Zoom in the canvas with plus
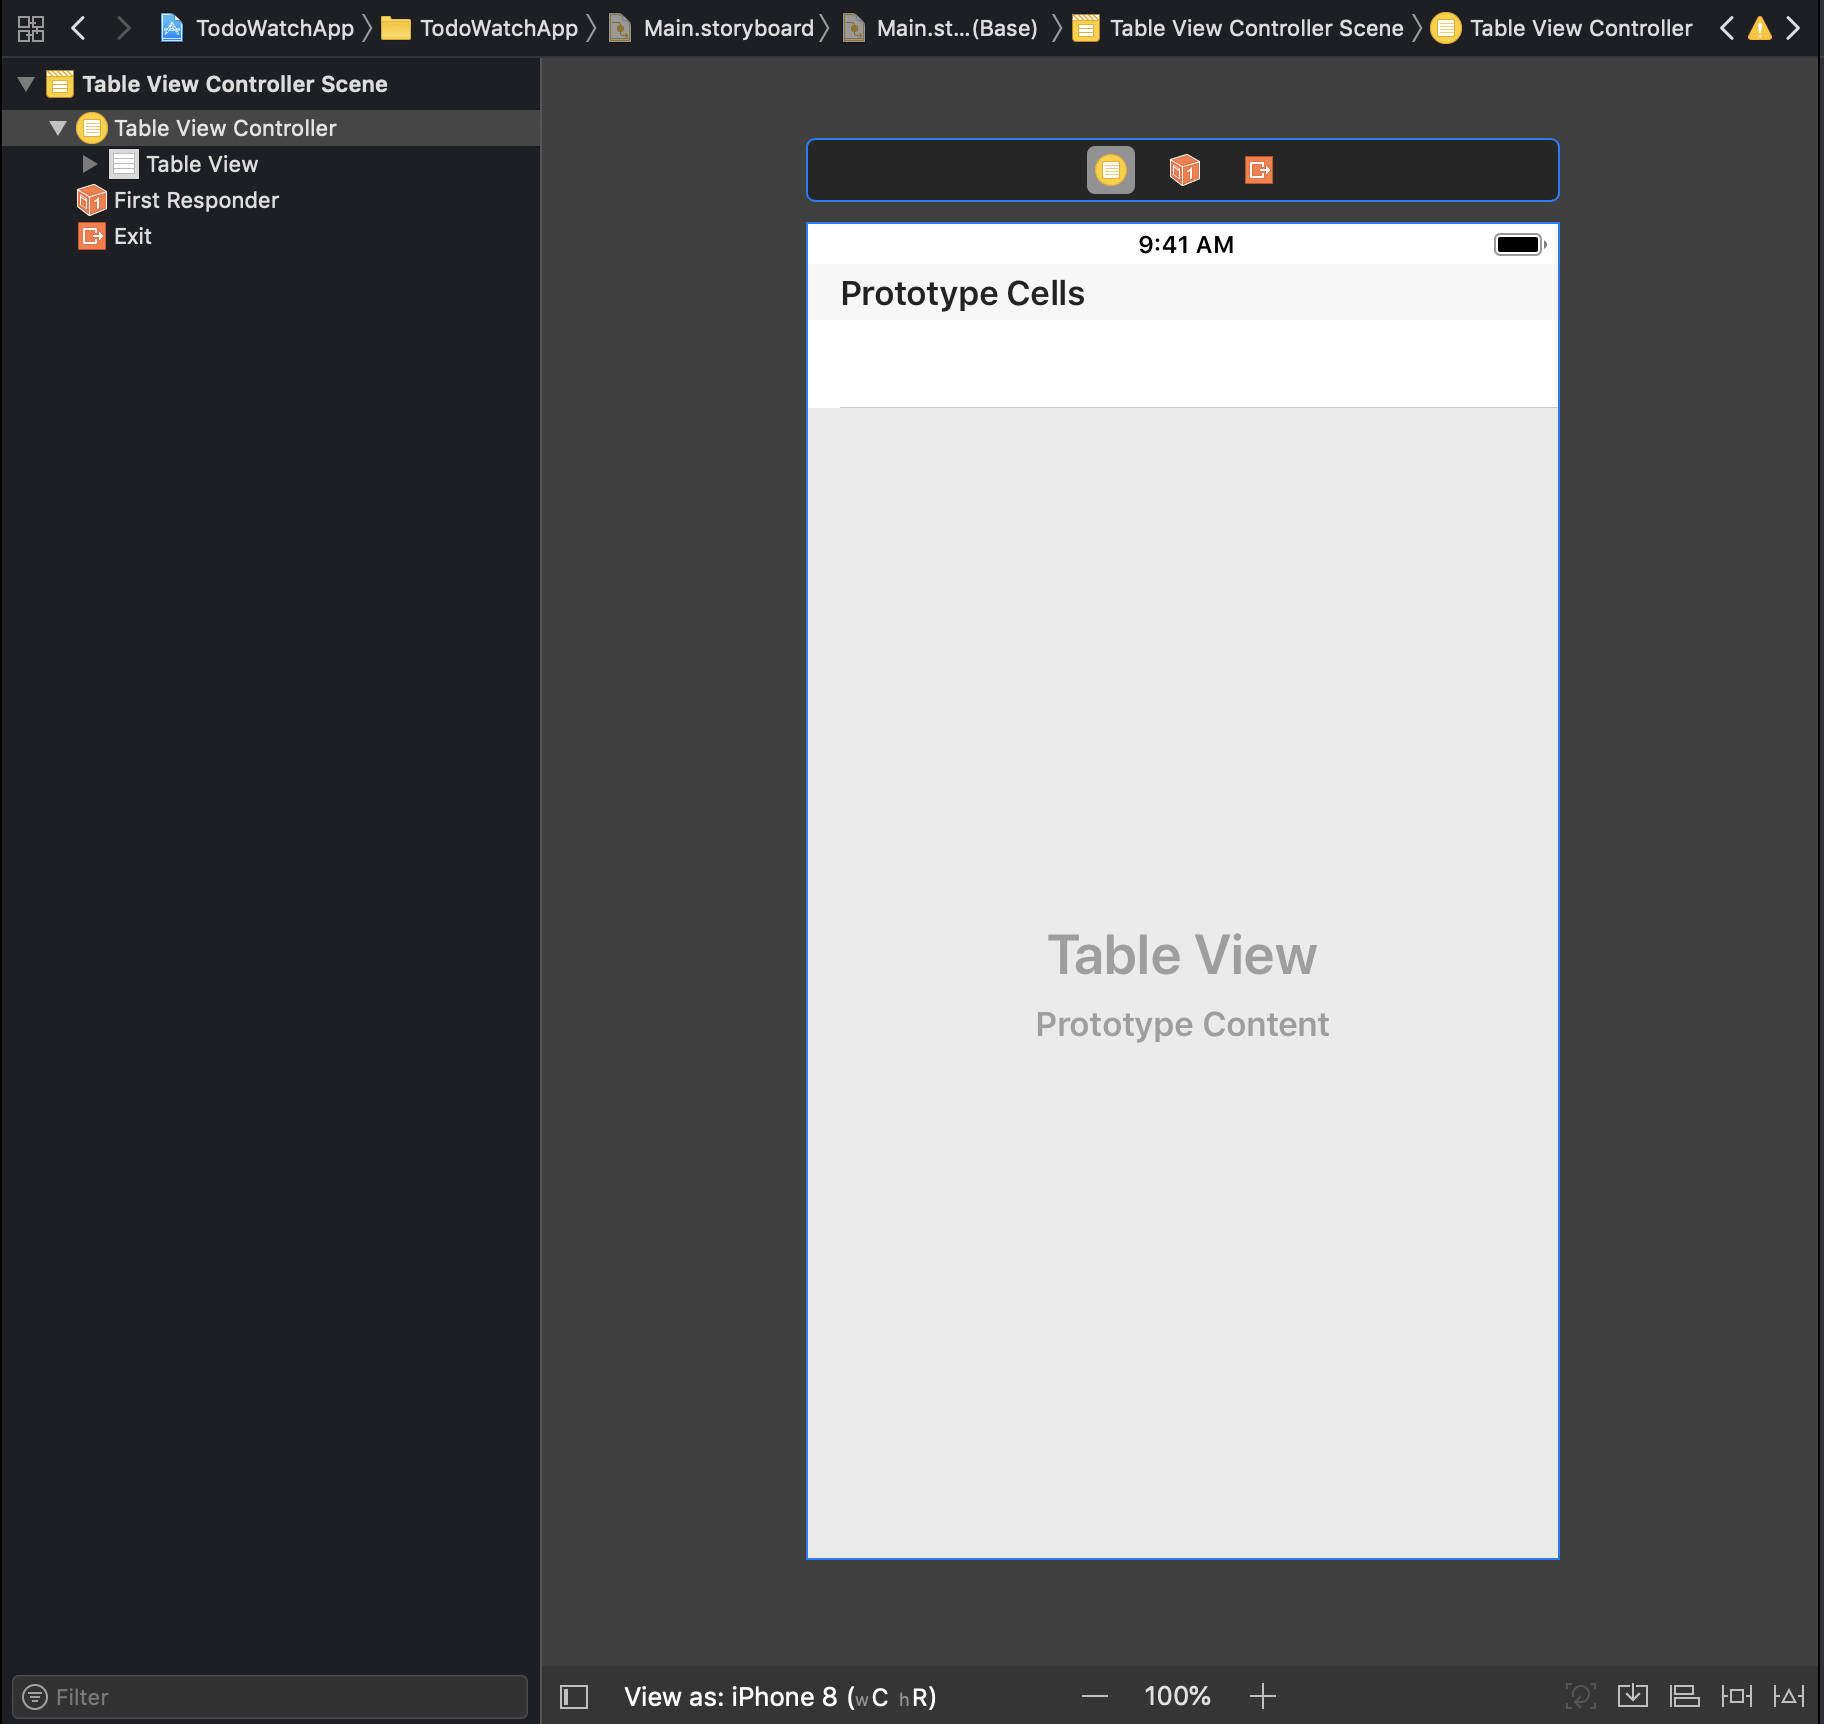Viewport: 1824px width, 1724px height. [x=1263, y=1697]
